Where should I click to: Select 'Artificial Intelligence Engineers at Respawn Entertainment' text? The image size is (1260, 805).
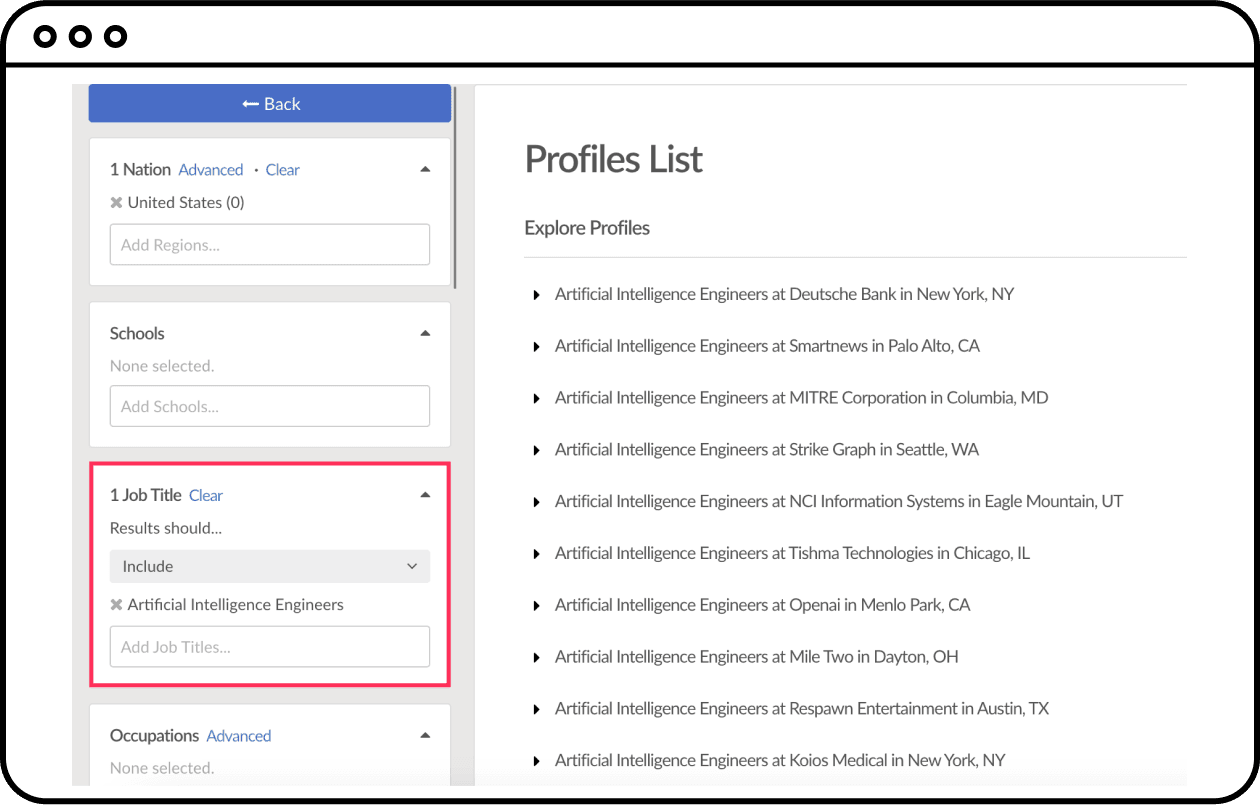(757, 709)
